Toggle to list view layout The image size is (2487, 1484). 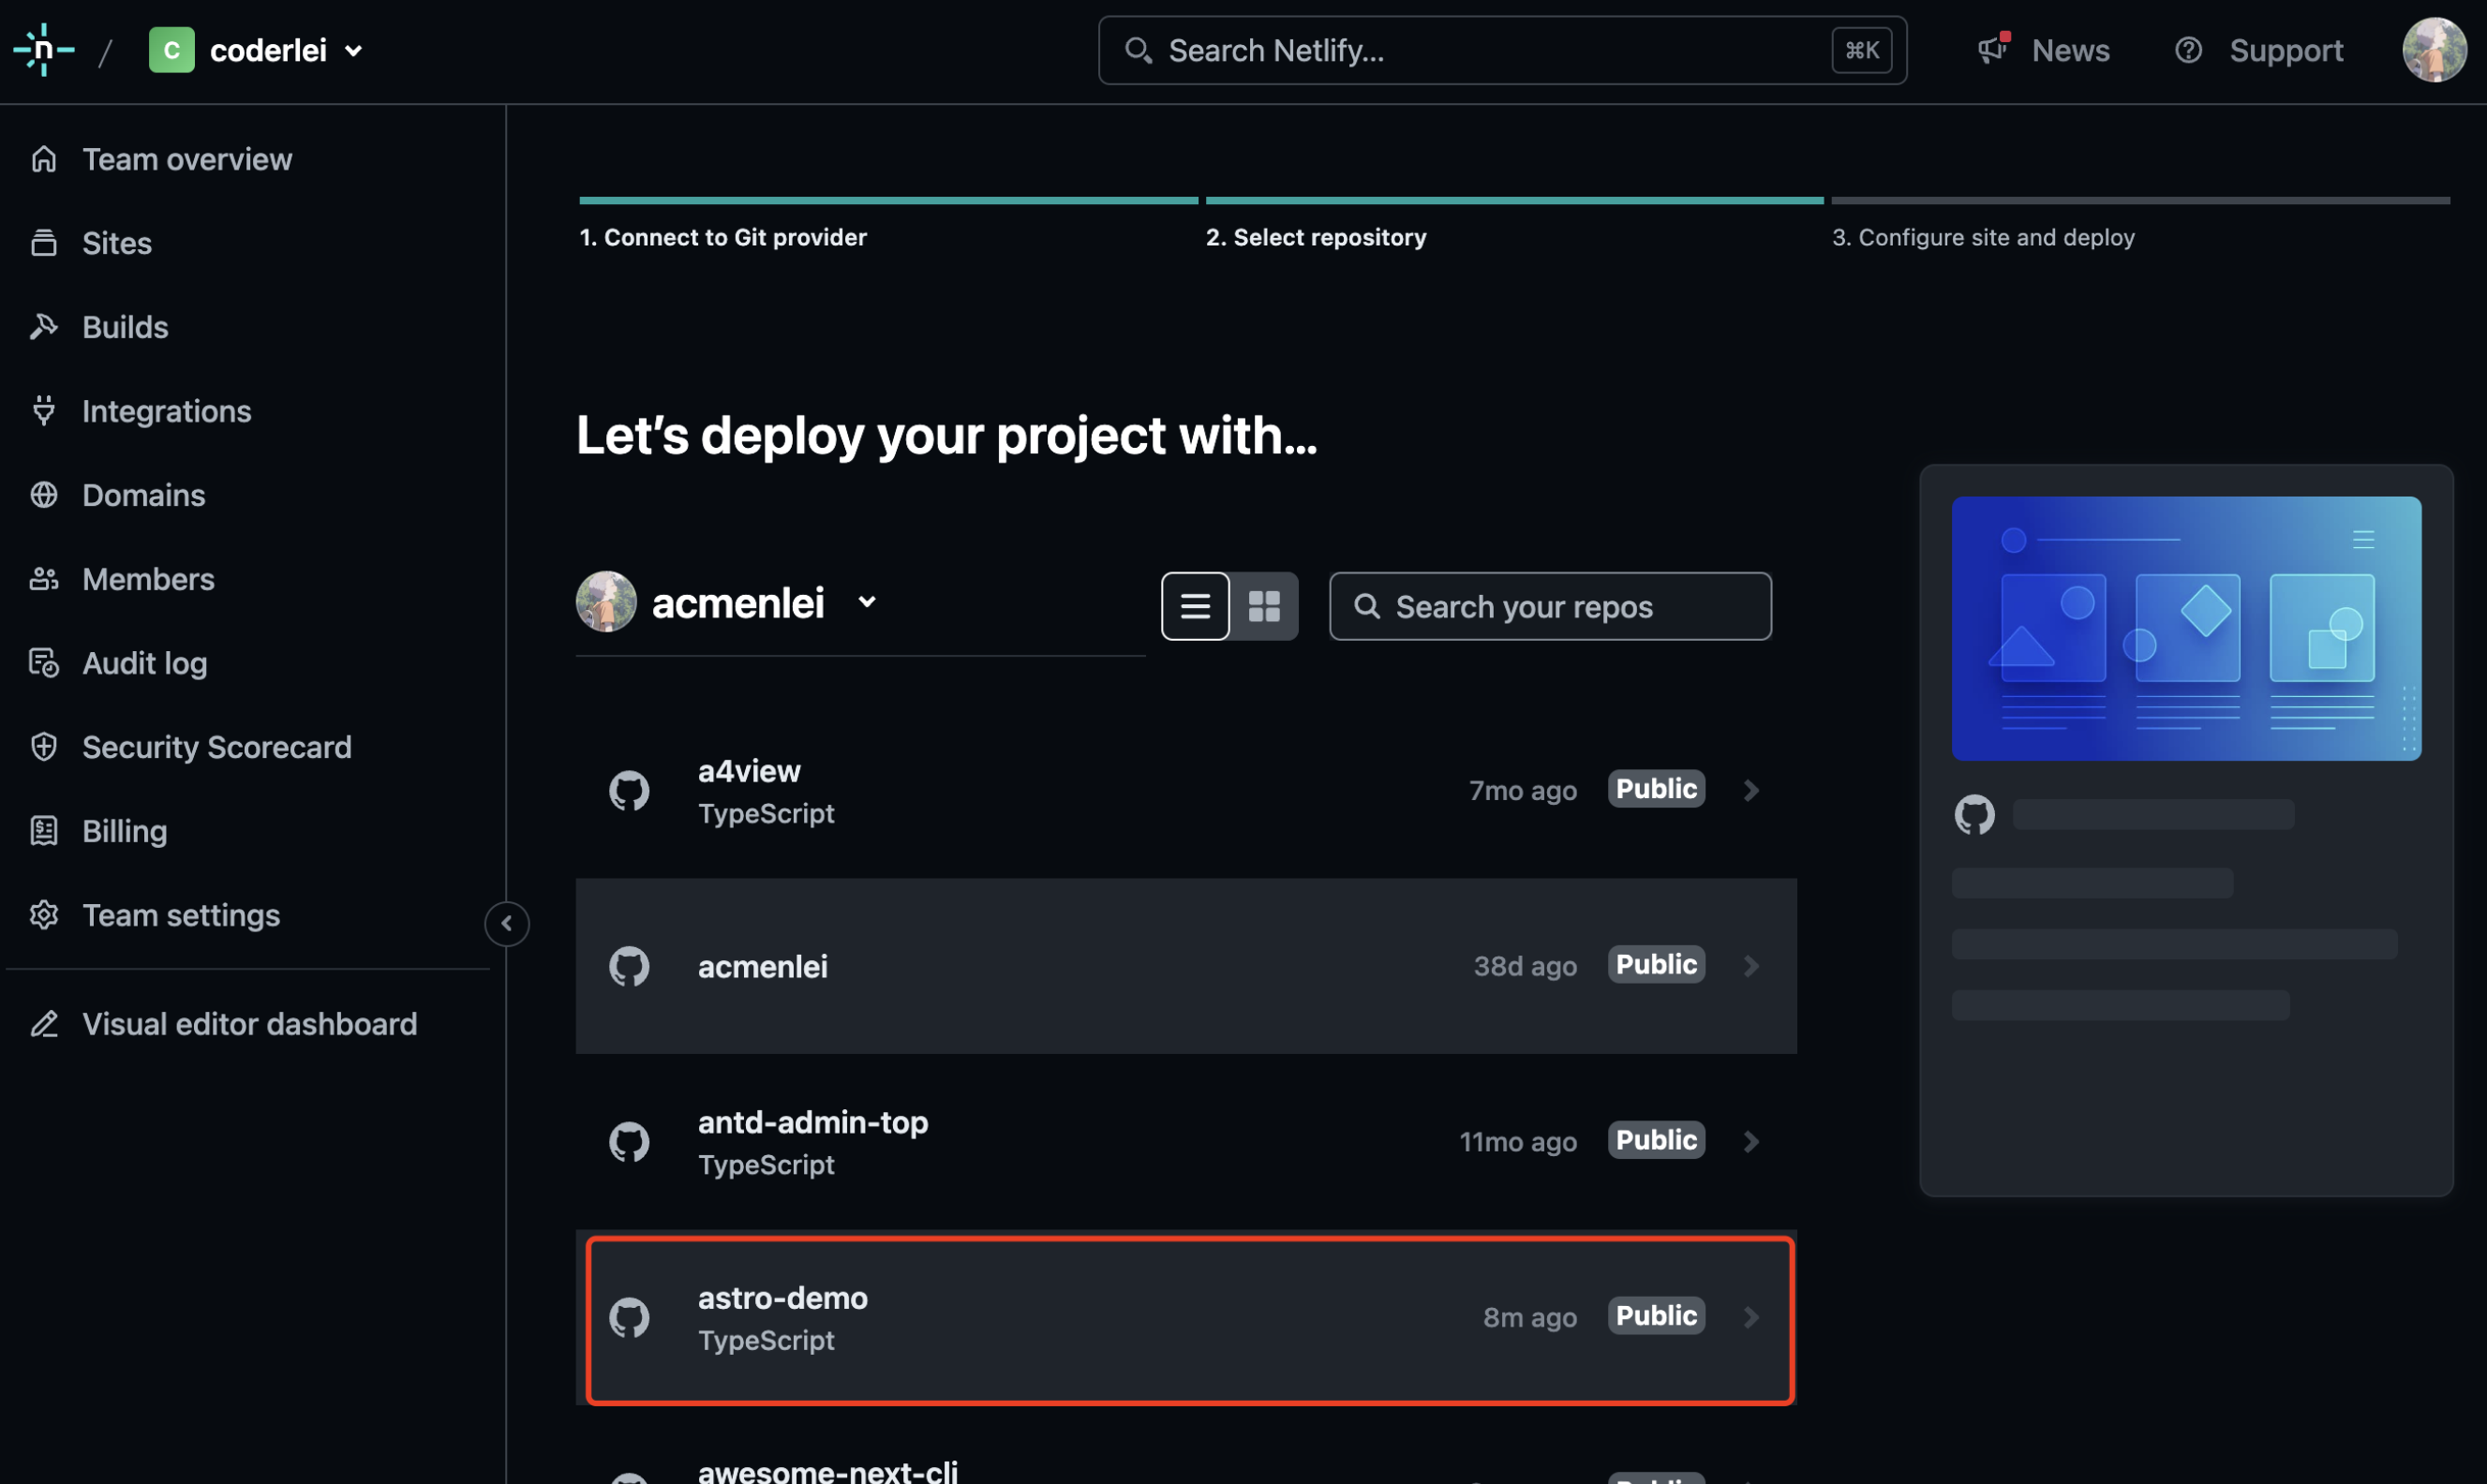[x=1194, y=606]
